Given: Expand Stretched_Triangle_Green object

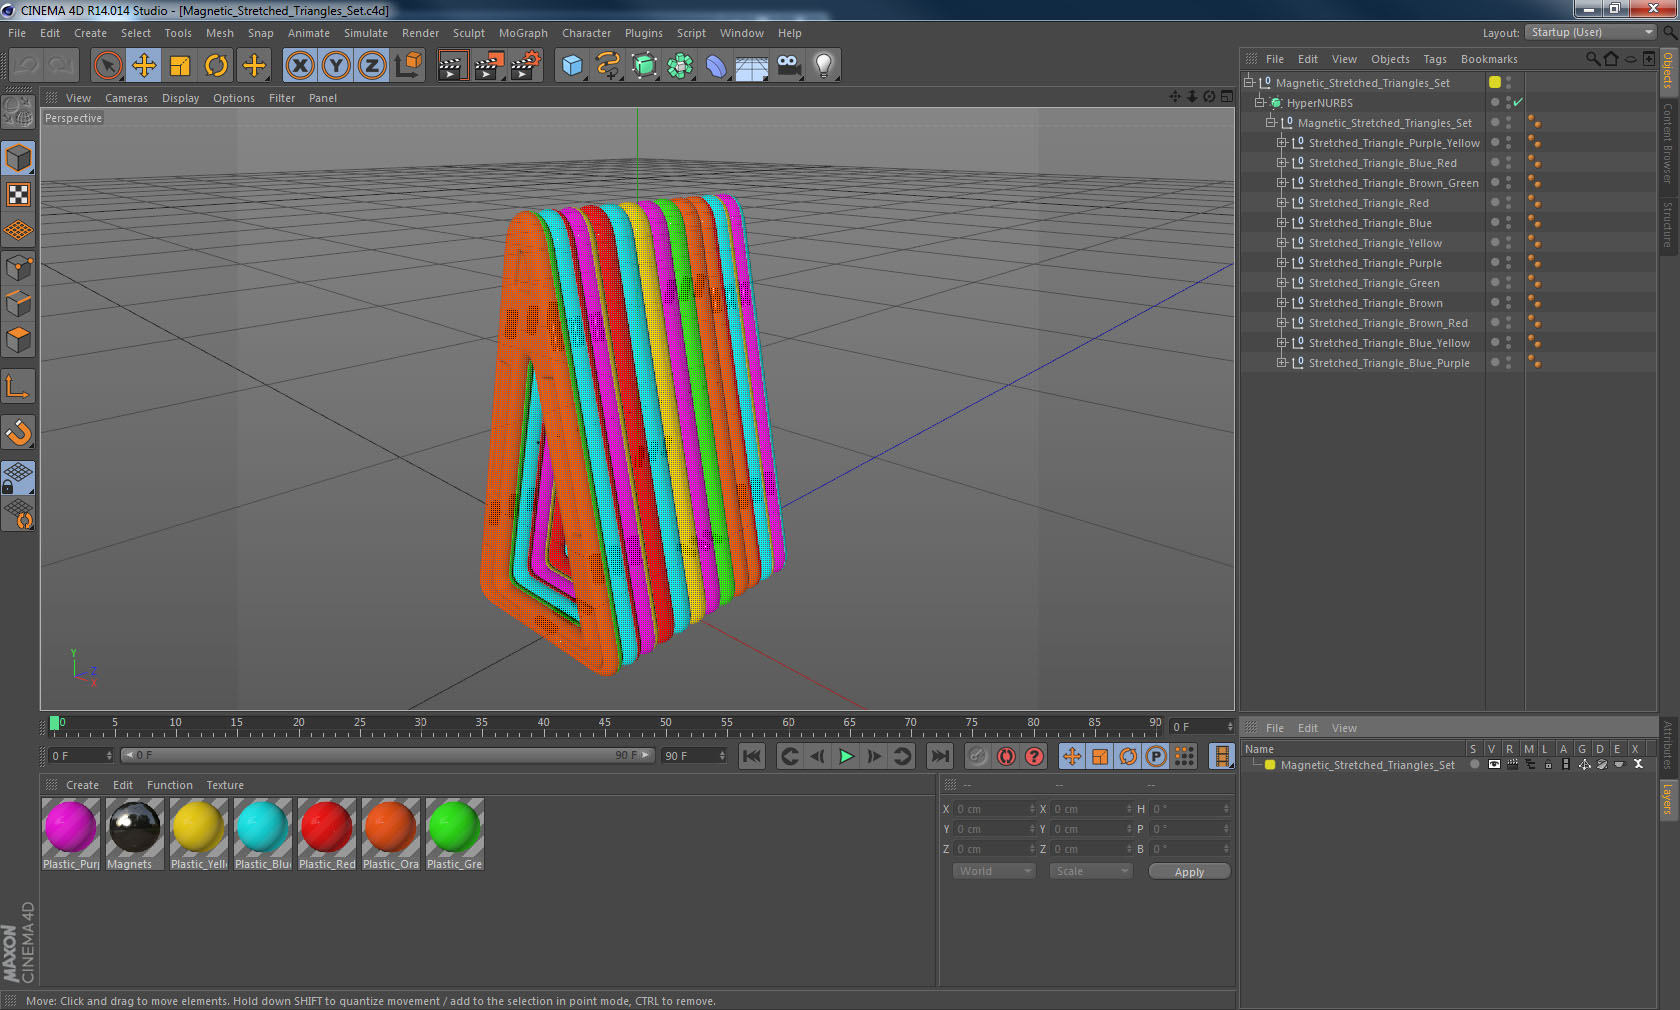Looking at the screenshot, I should pos(1281,282).
